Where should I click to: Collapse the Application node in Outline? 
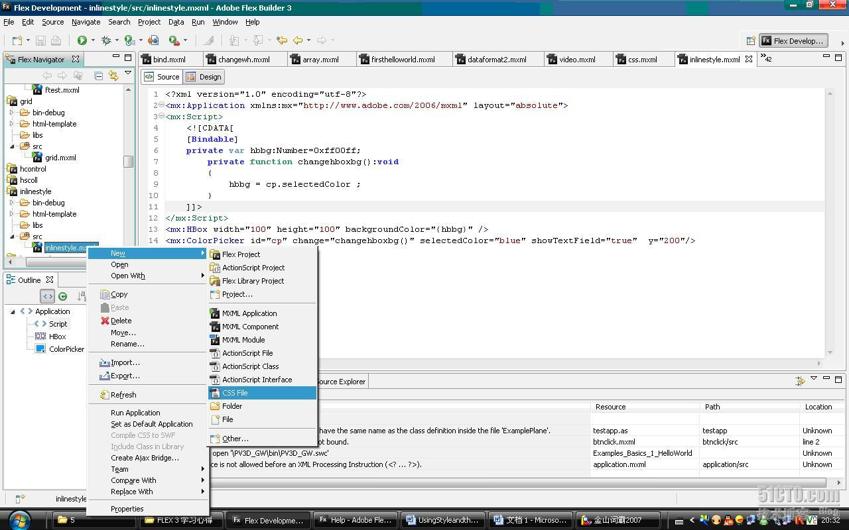(13, 311)
